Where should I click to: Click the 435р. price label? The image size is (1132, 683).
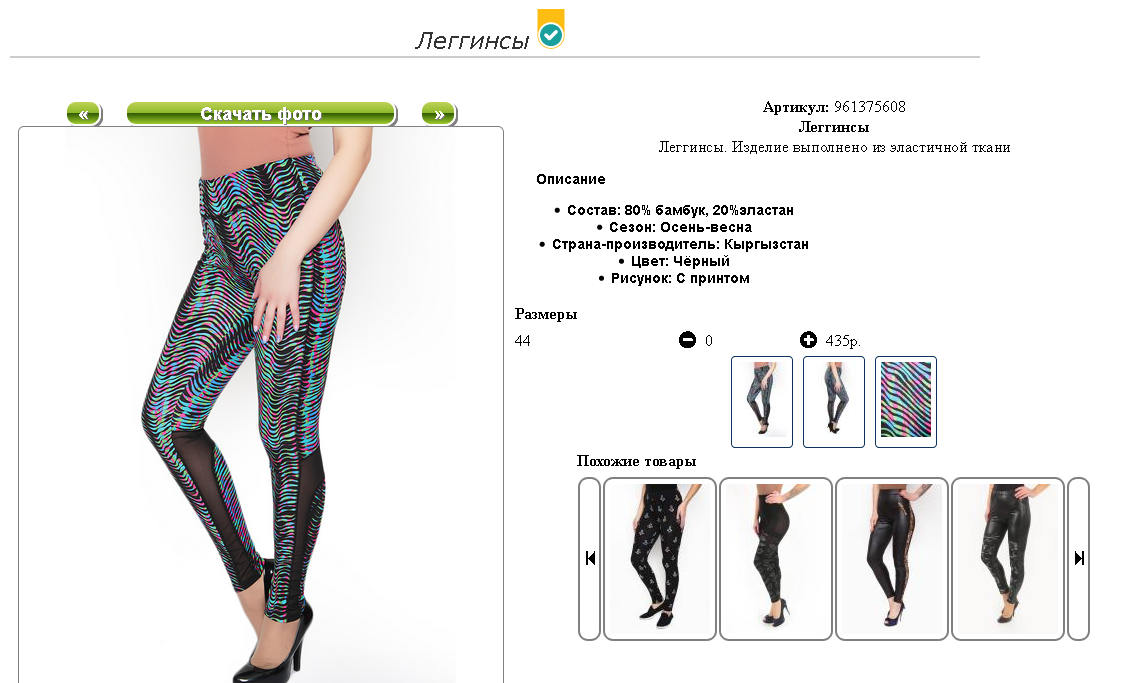[843, 341]
